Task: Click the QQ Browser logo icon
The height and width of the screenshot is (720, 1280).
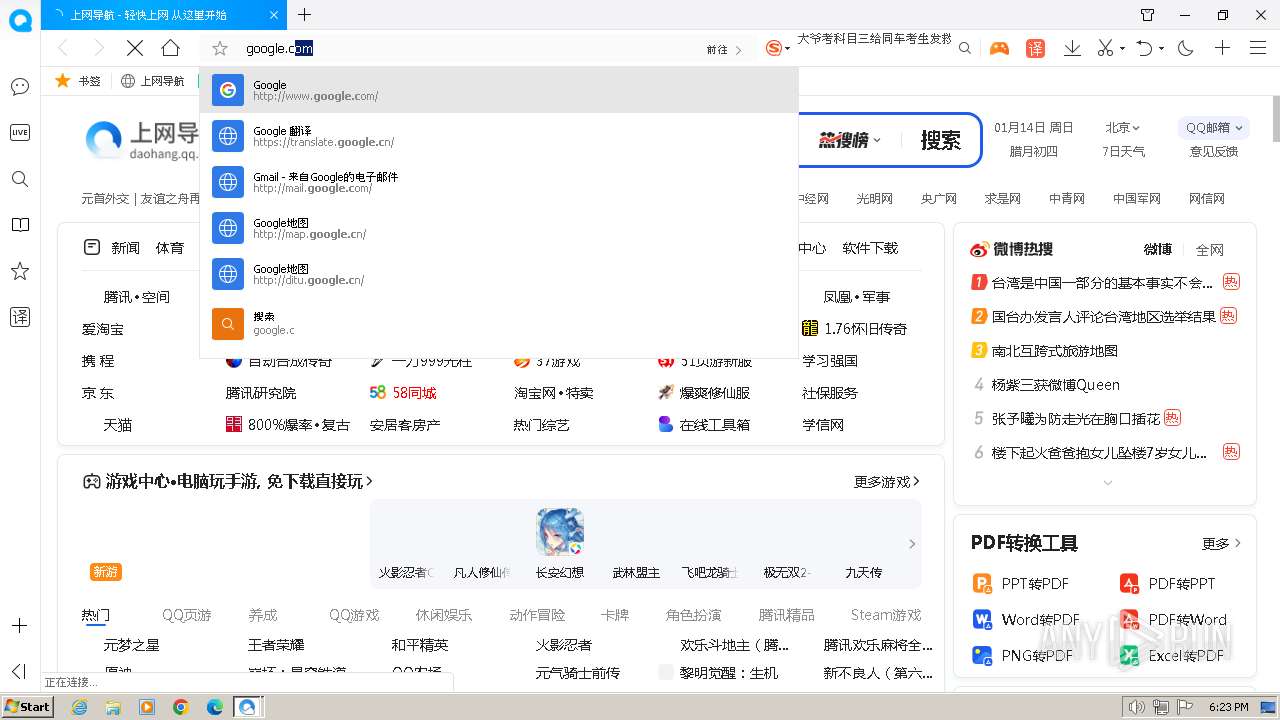Action: (x=20, y=20)
